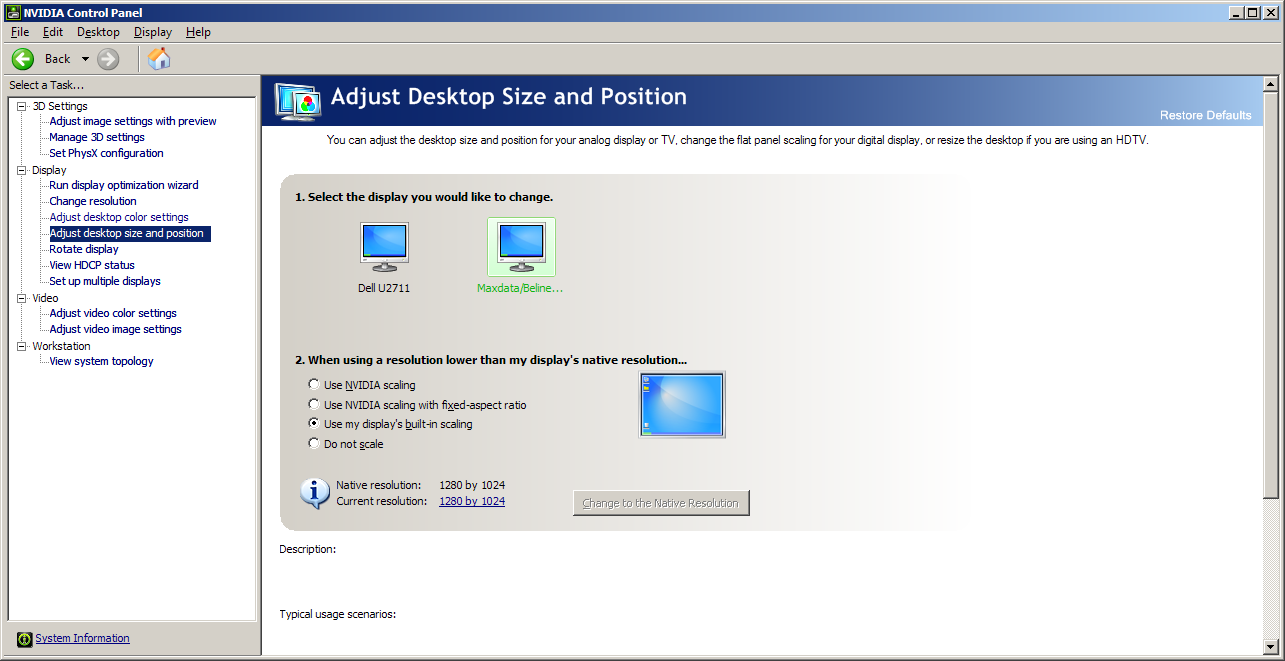
Task: Open View system topology
Action: click(x=101, y=361)
